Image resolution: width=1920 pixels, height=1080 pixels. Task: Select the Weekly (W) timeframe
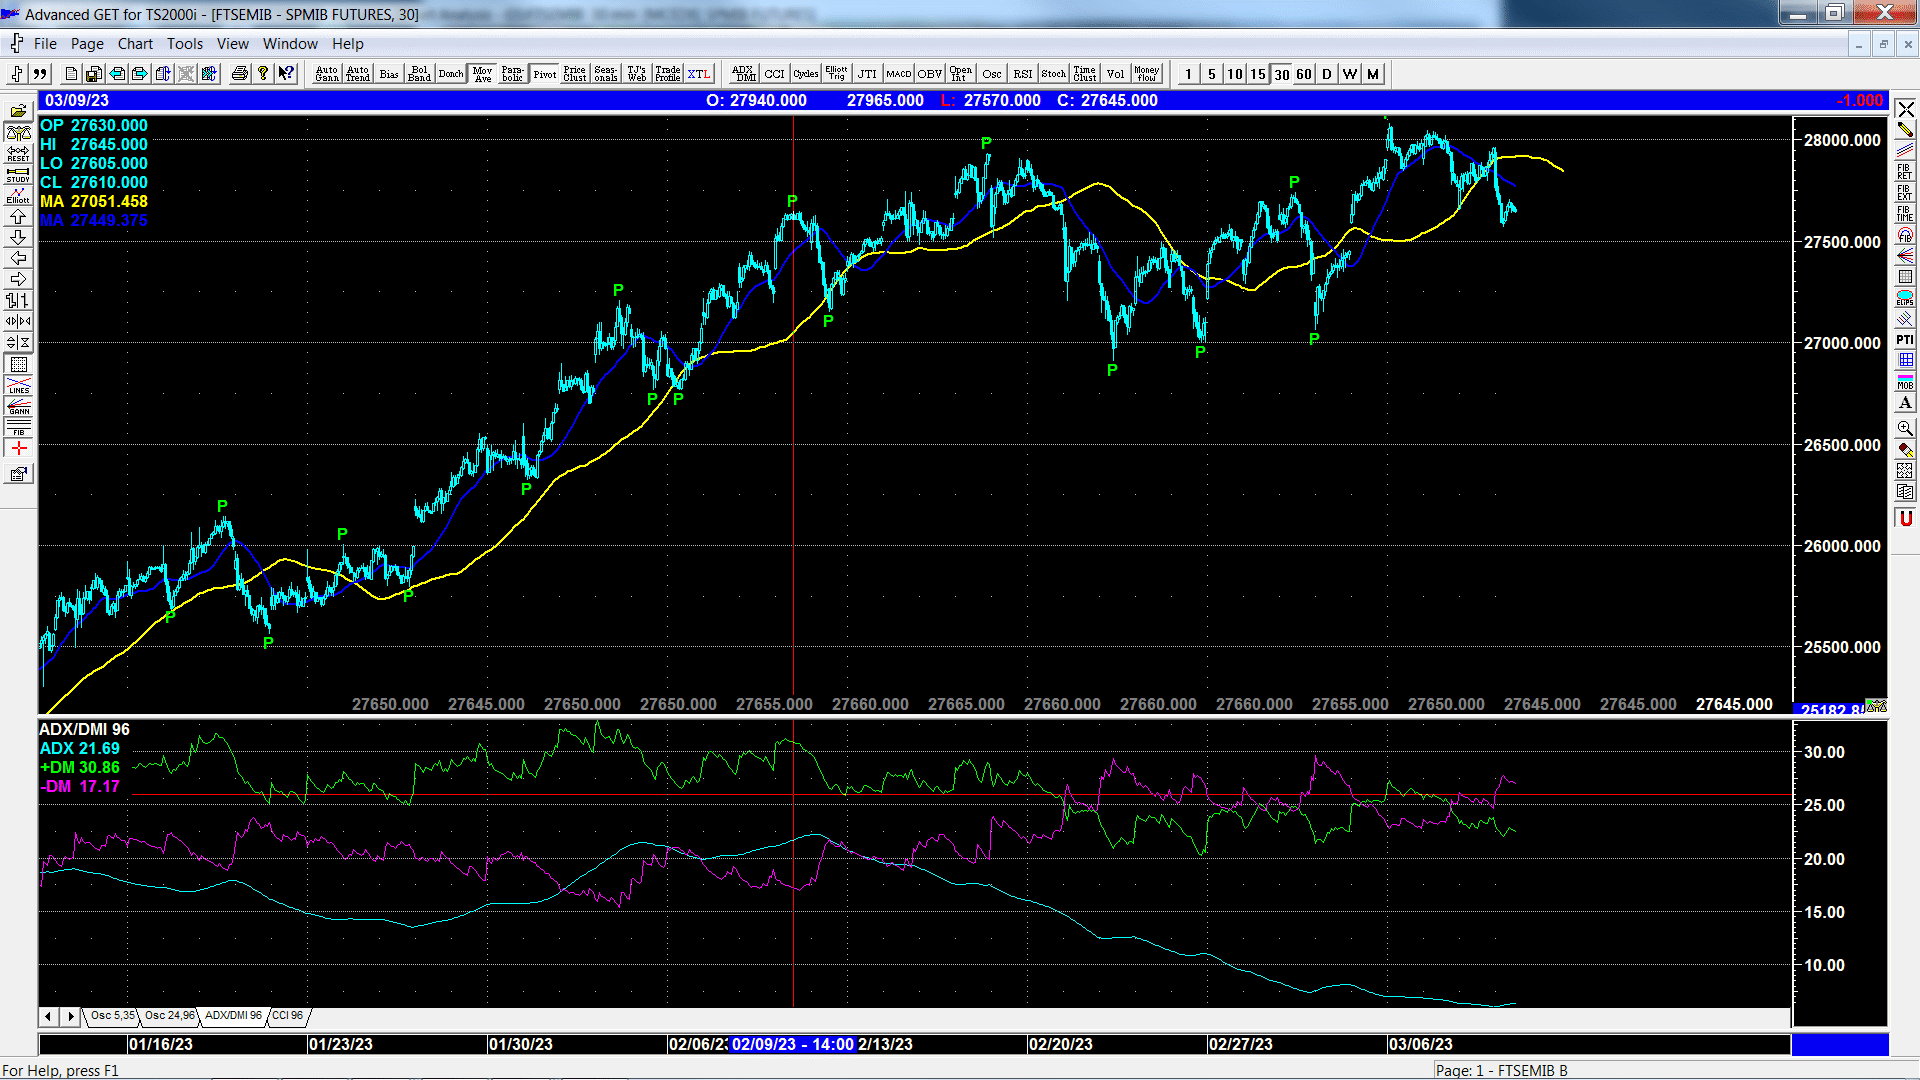1350,74
